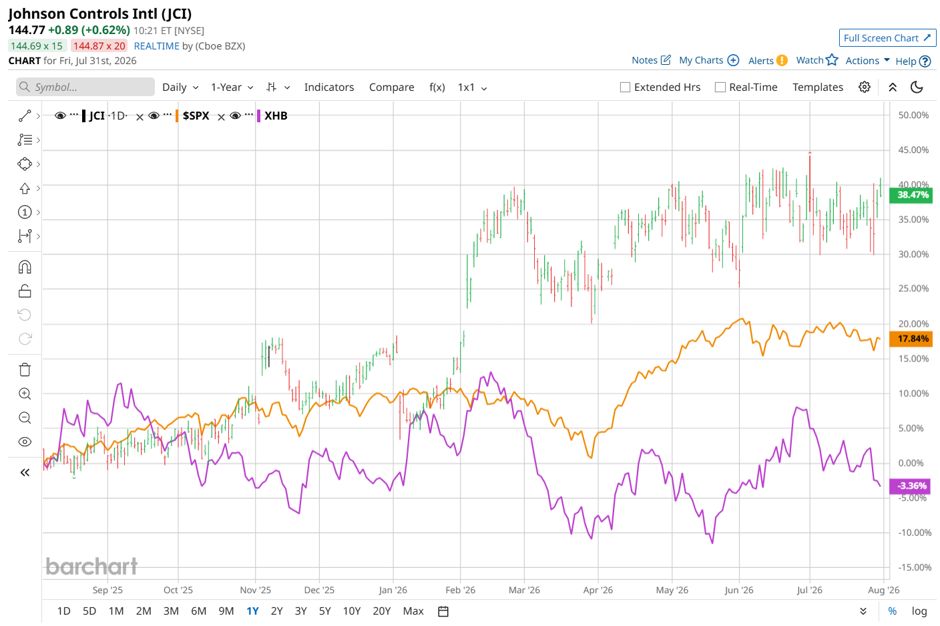This screenshot has height=626, width=940.
Task: Open the 1-Year period dropdown
Action: [x=232, y=87]
